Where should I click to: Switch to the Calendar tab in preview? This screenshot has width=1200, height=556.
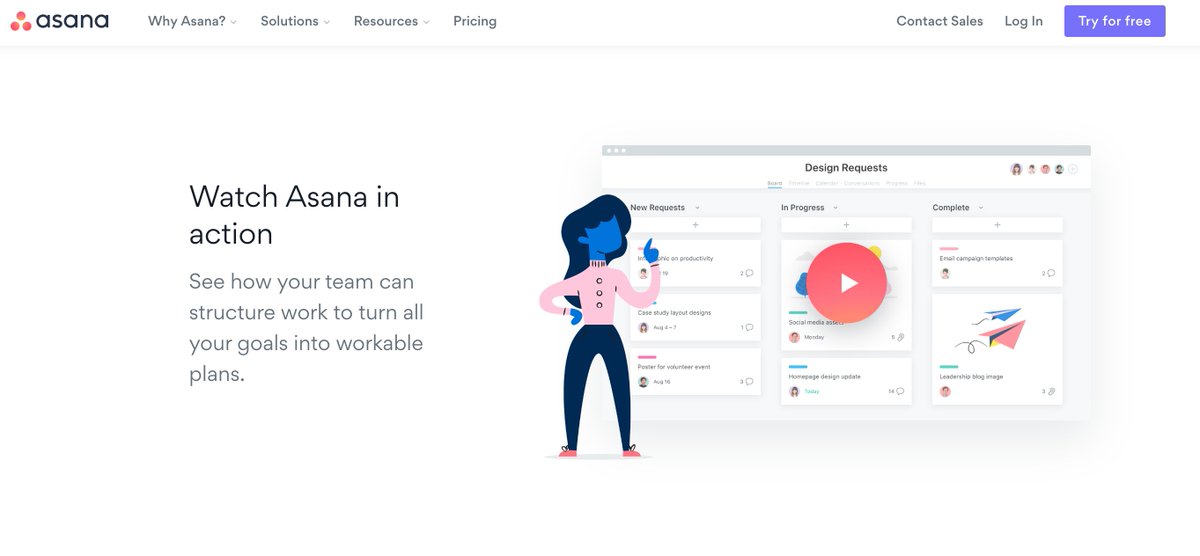click(827, 184)
